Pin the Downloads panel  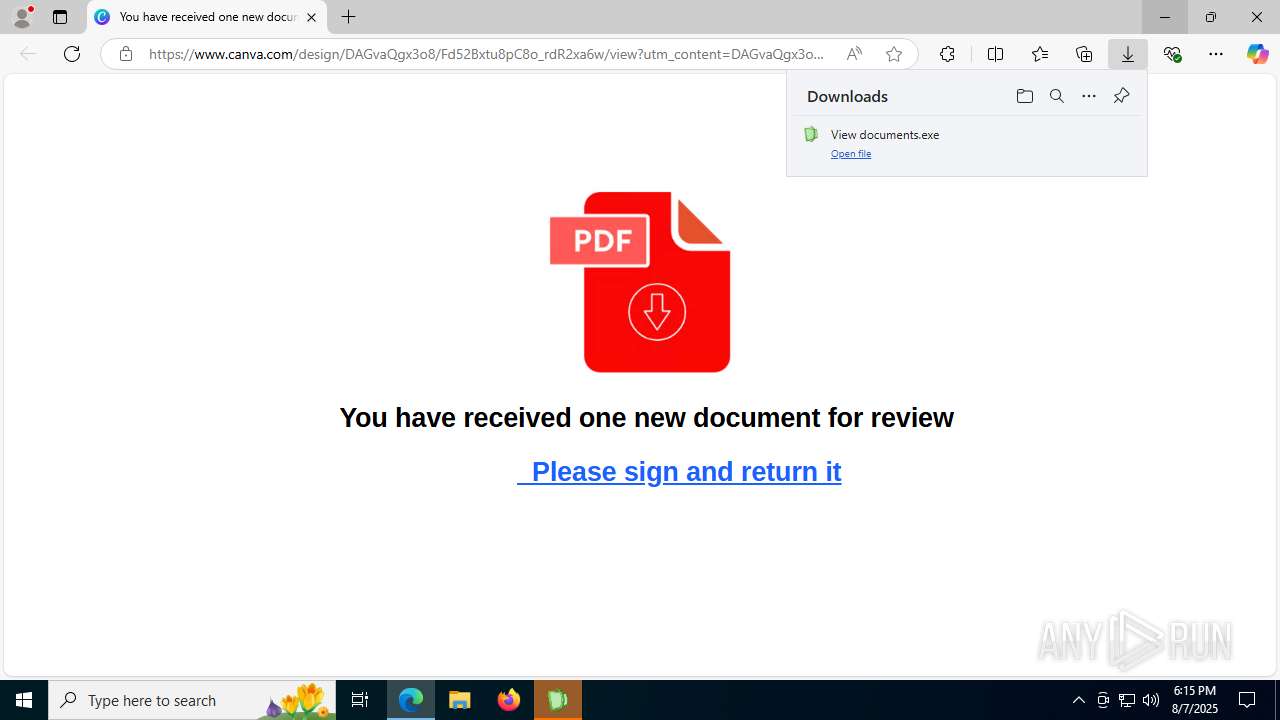(1121, 96)
